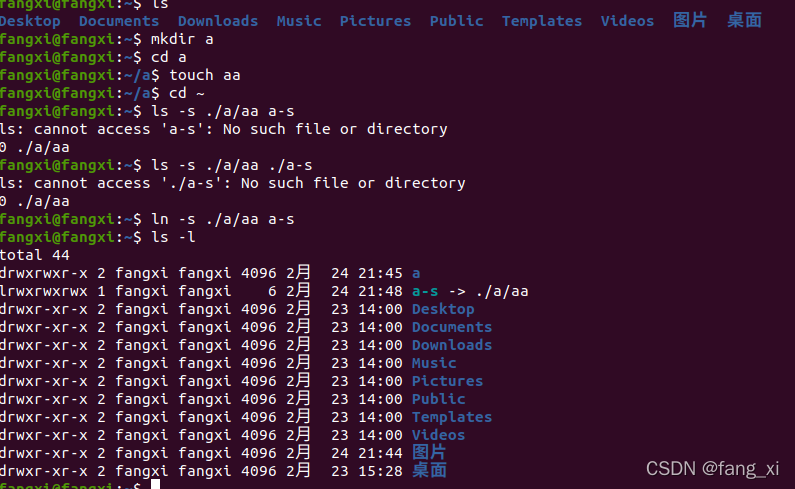
Task: Click the 'total 44' output line
Action: pos(35,255)
